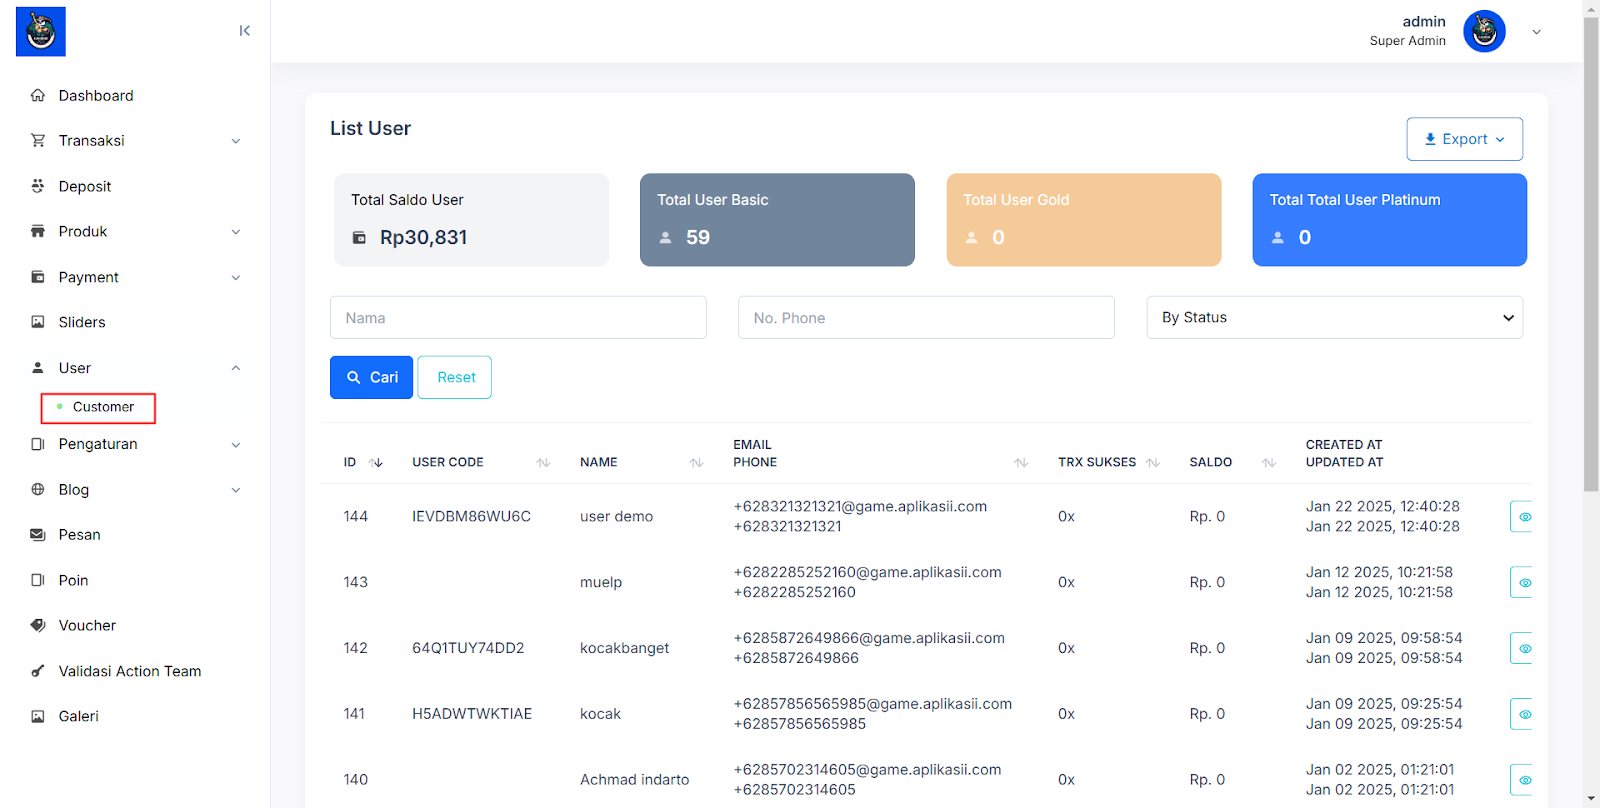Open the Export dropdown button
This screenshot has height=808, width=1600.
1464,139
